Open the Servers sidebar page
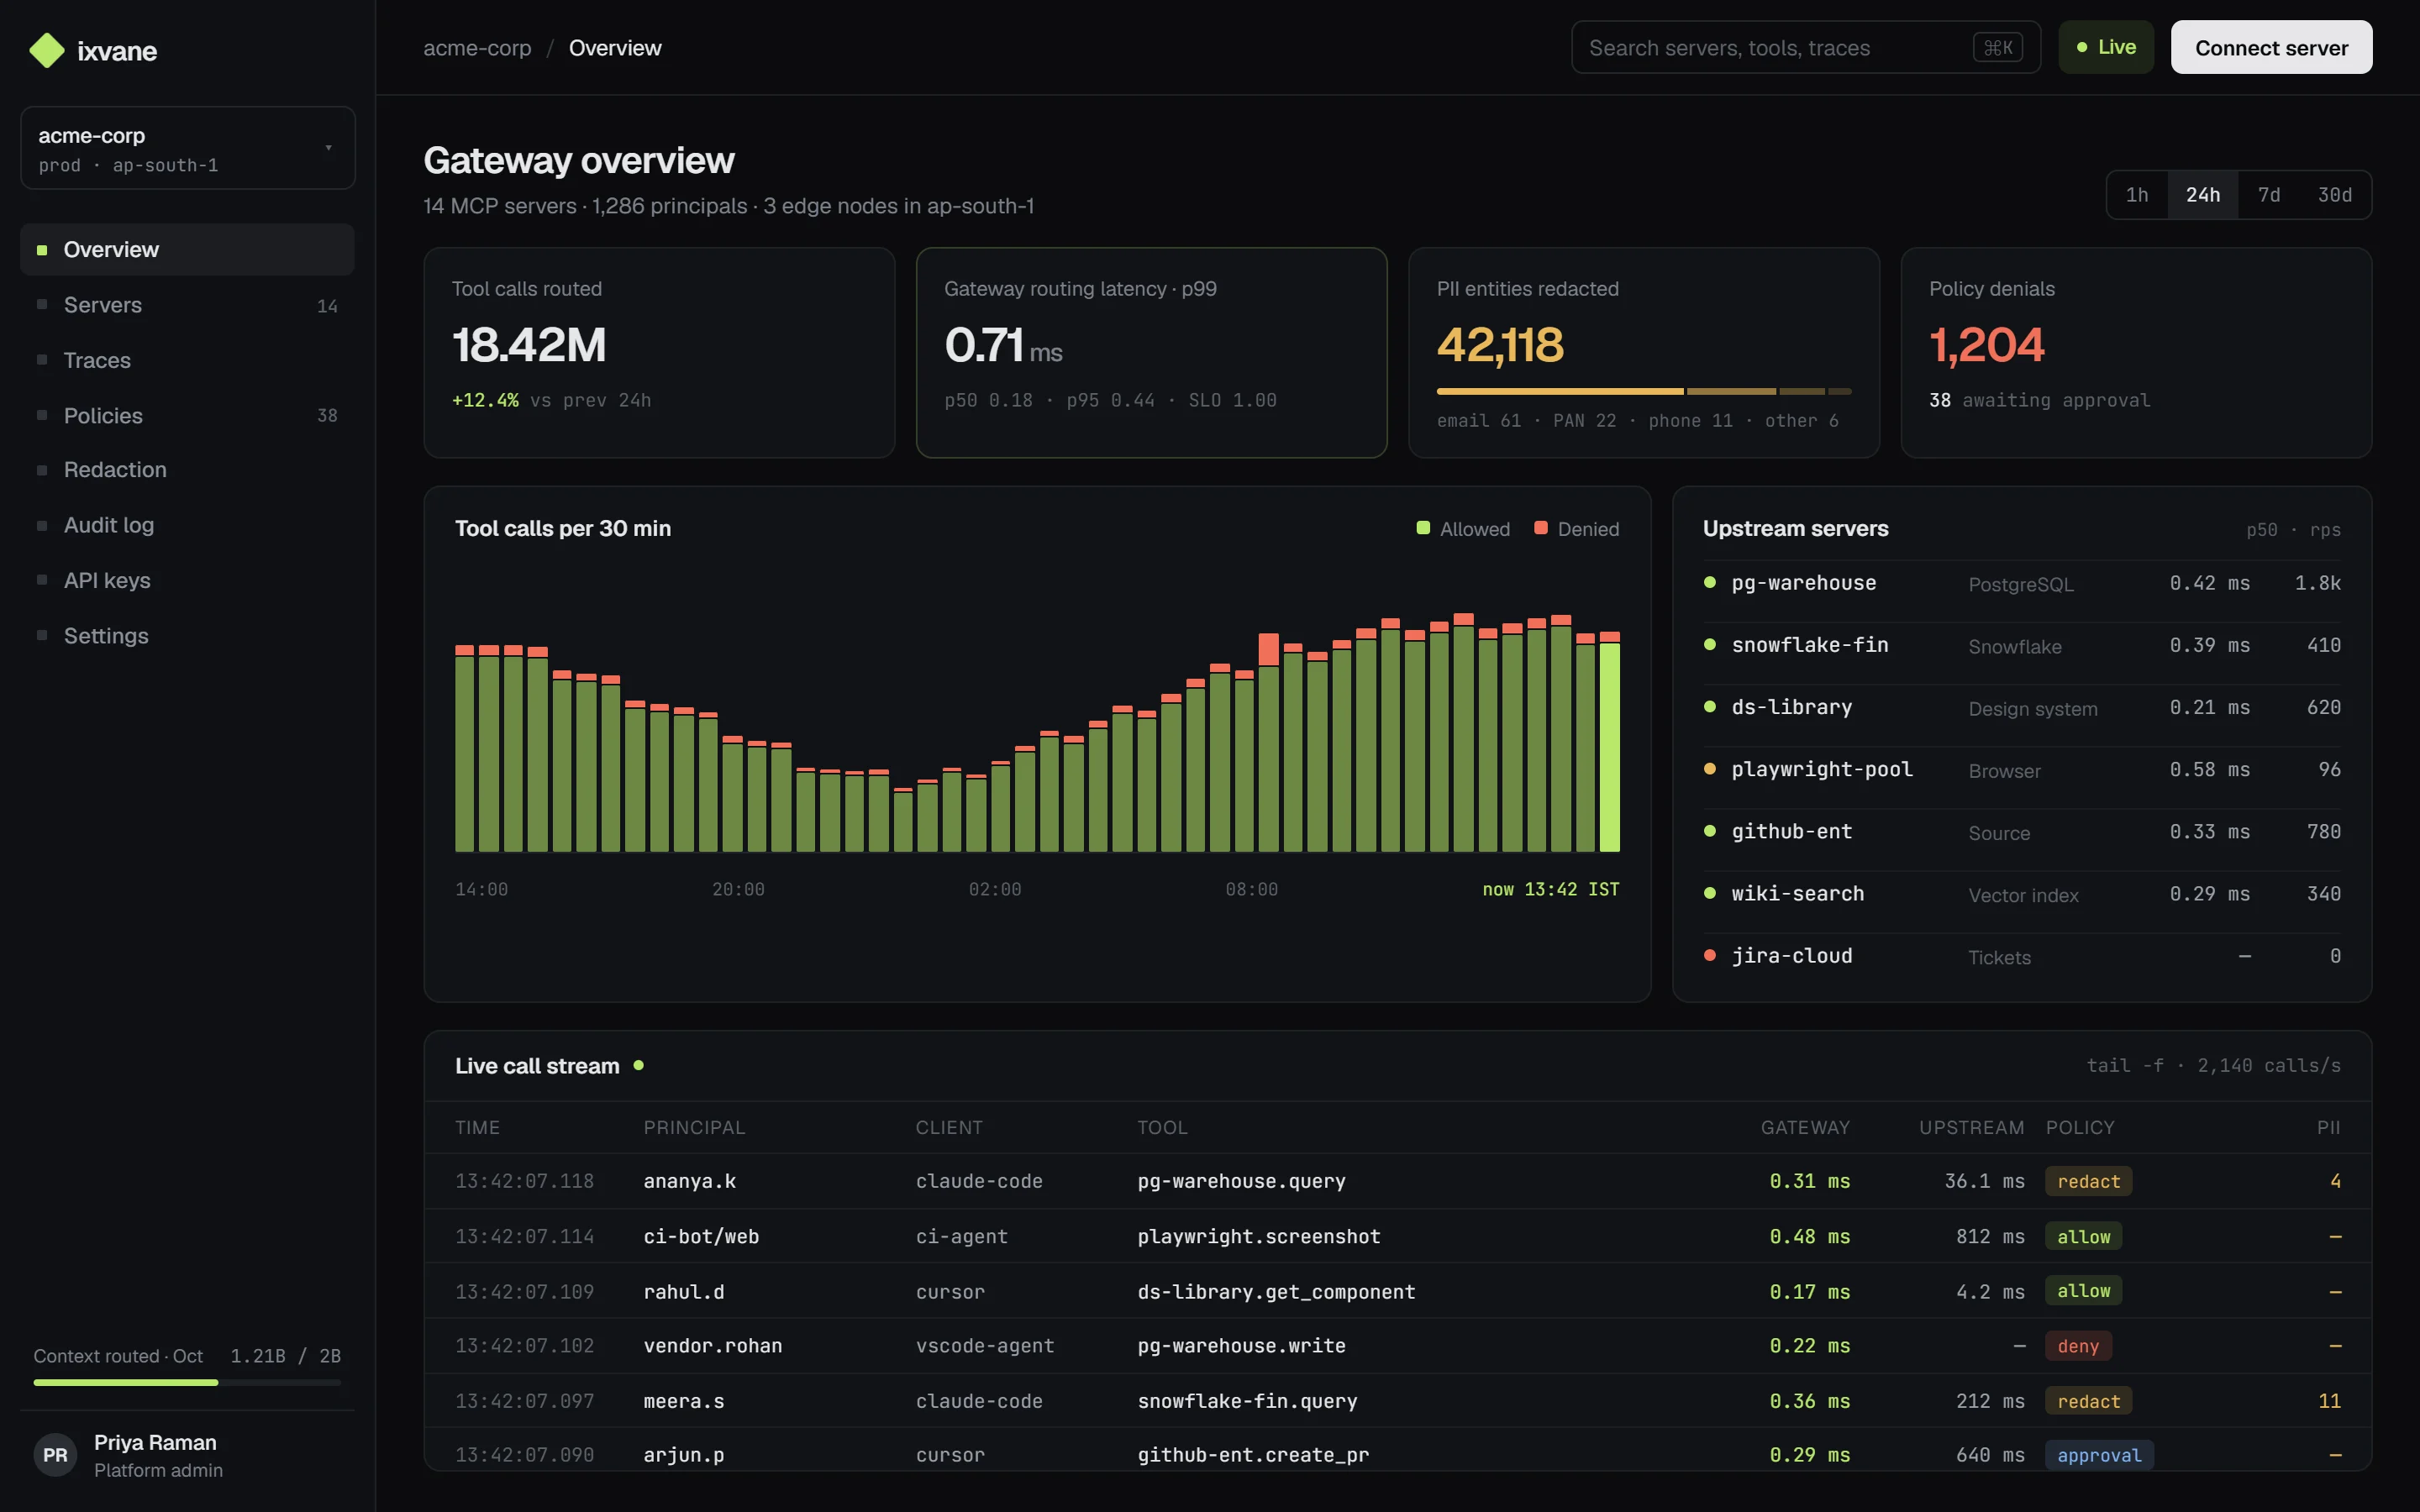The image size is (2420, 1512). pos(188,305)
